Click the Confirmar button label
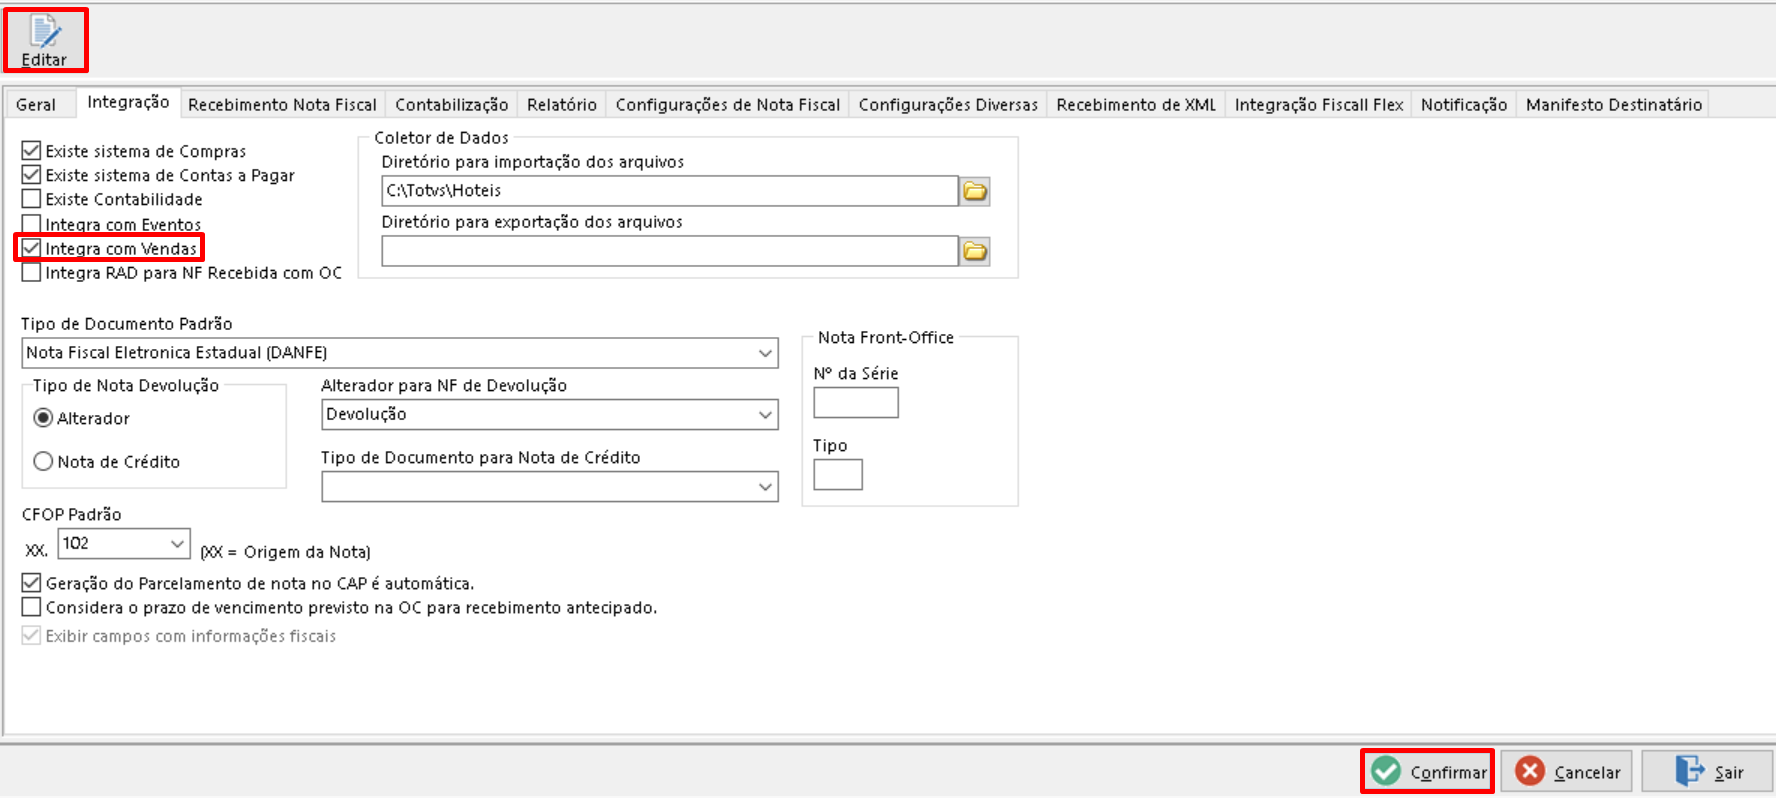The image size is (1776, 798). click(1449, 773)
